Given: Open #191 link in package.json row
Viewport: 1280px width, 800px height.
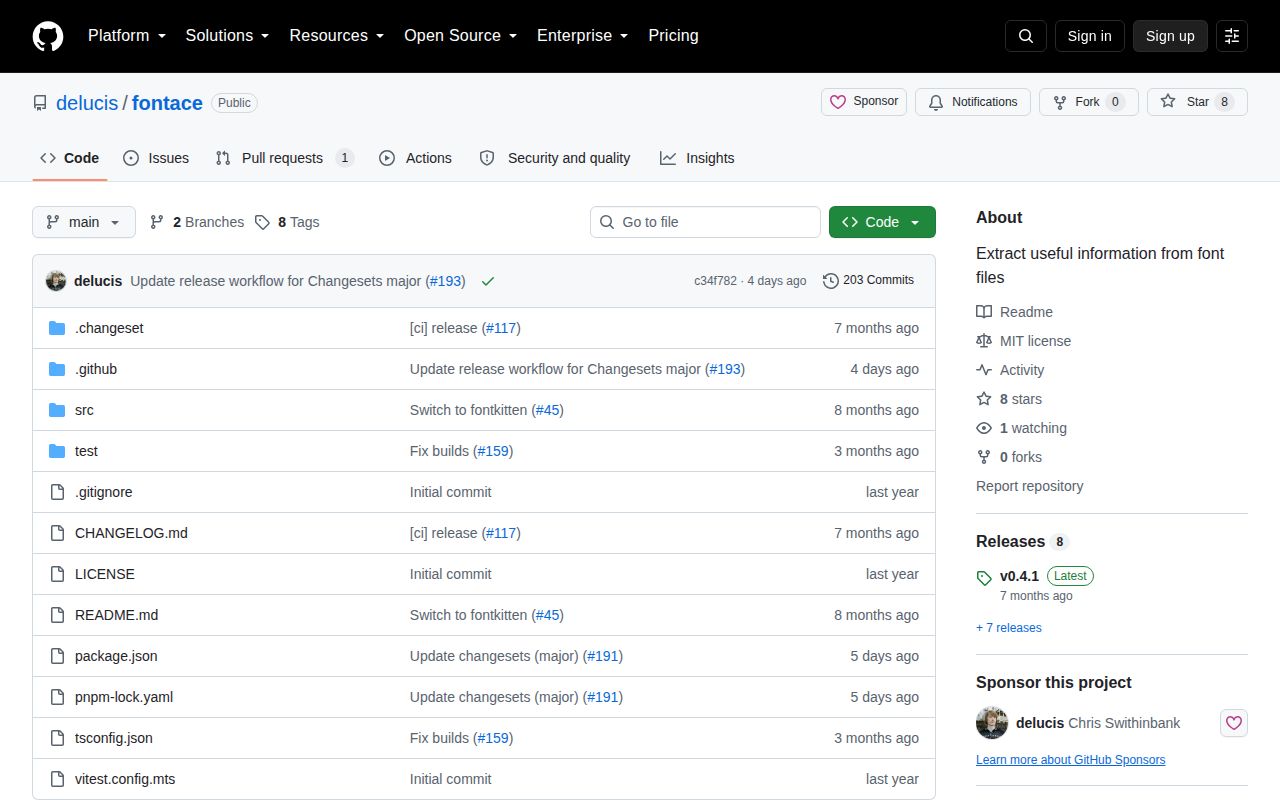Looking at the screenshot, I should pos(603,656).
